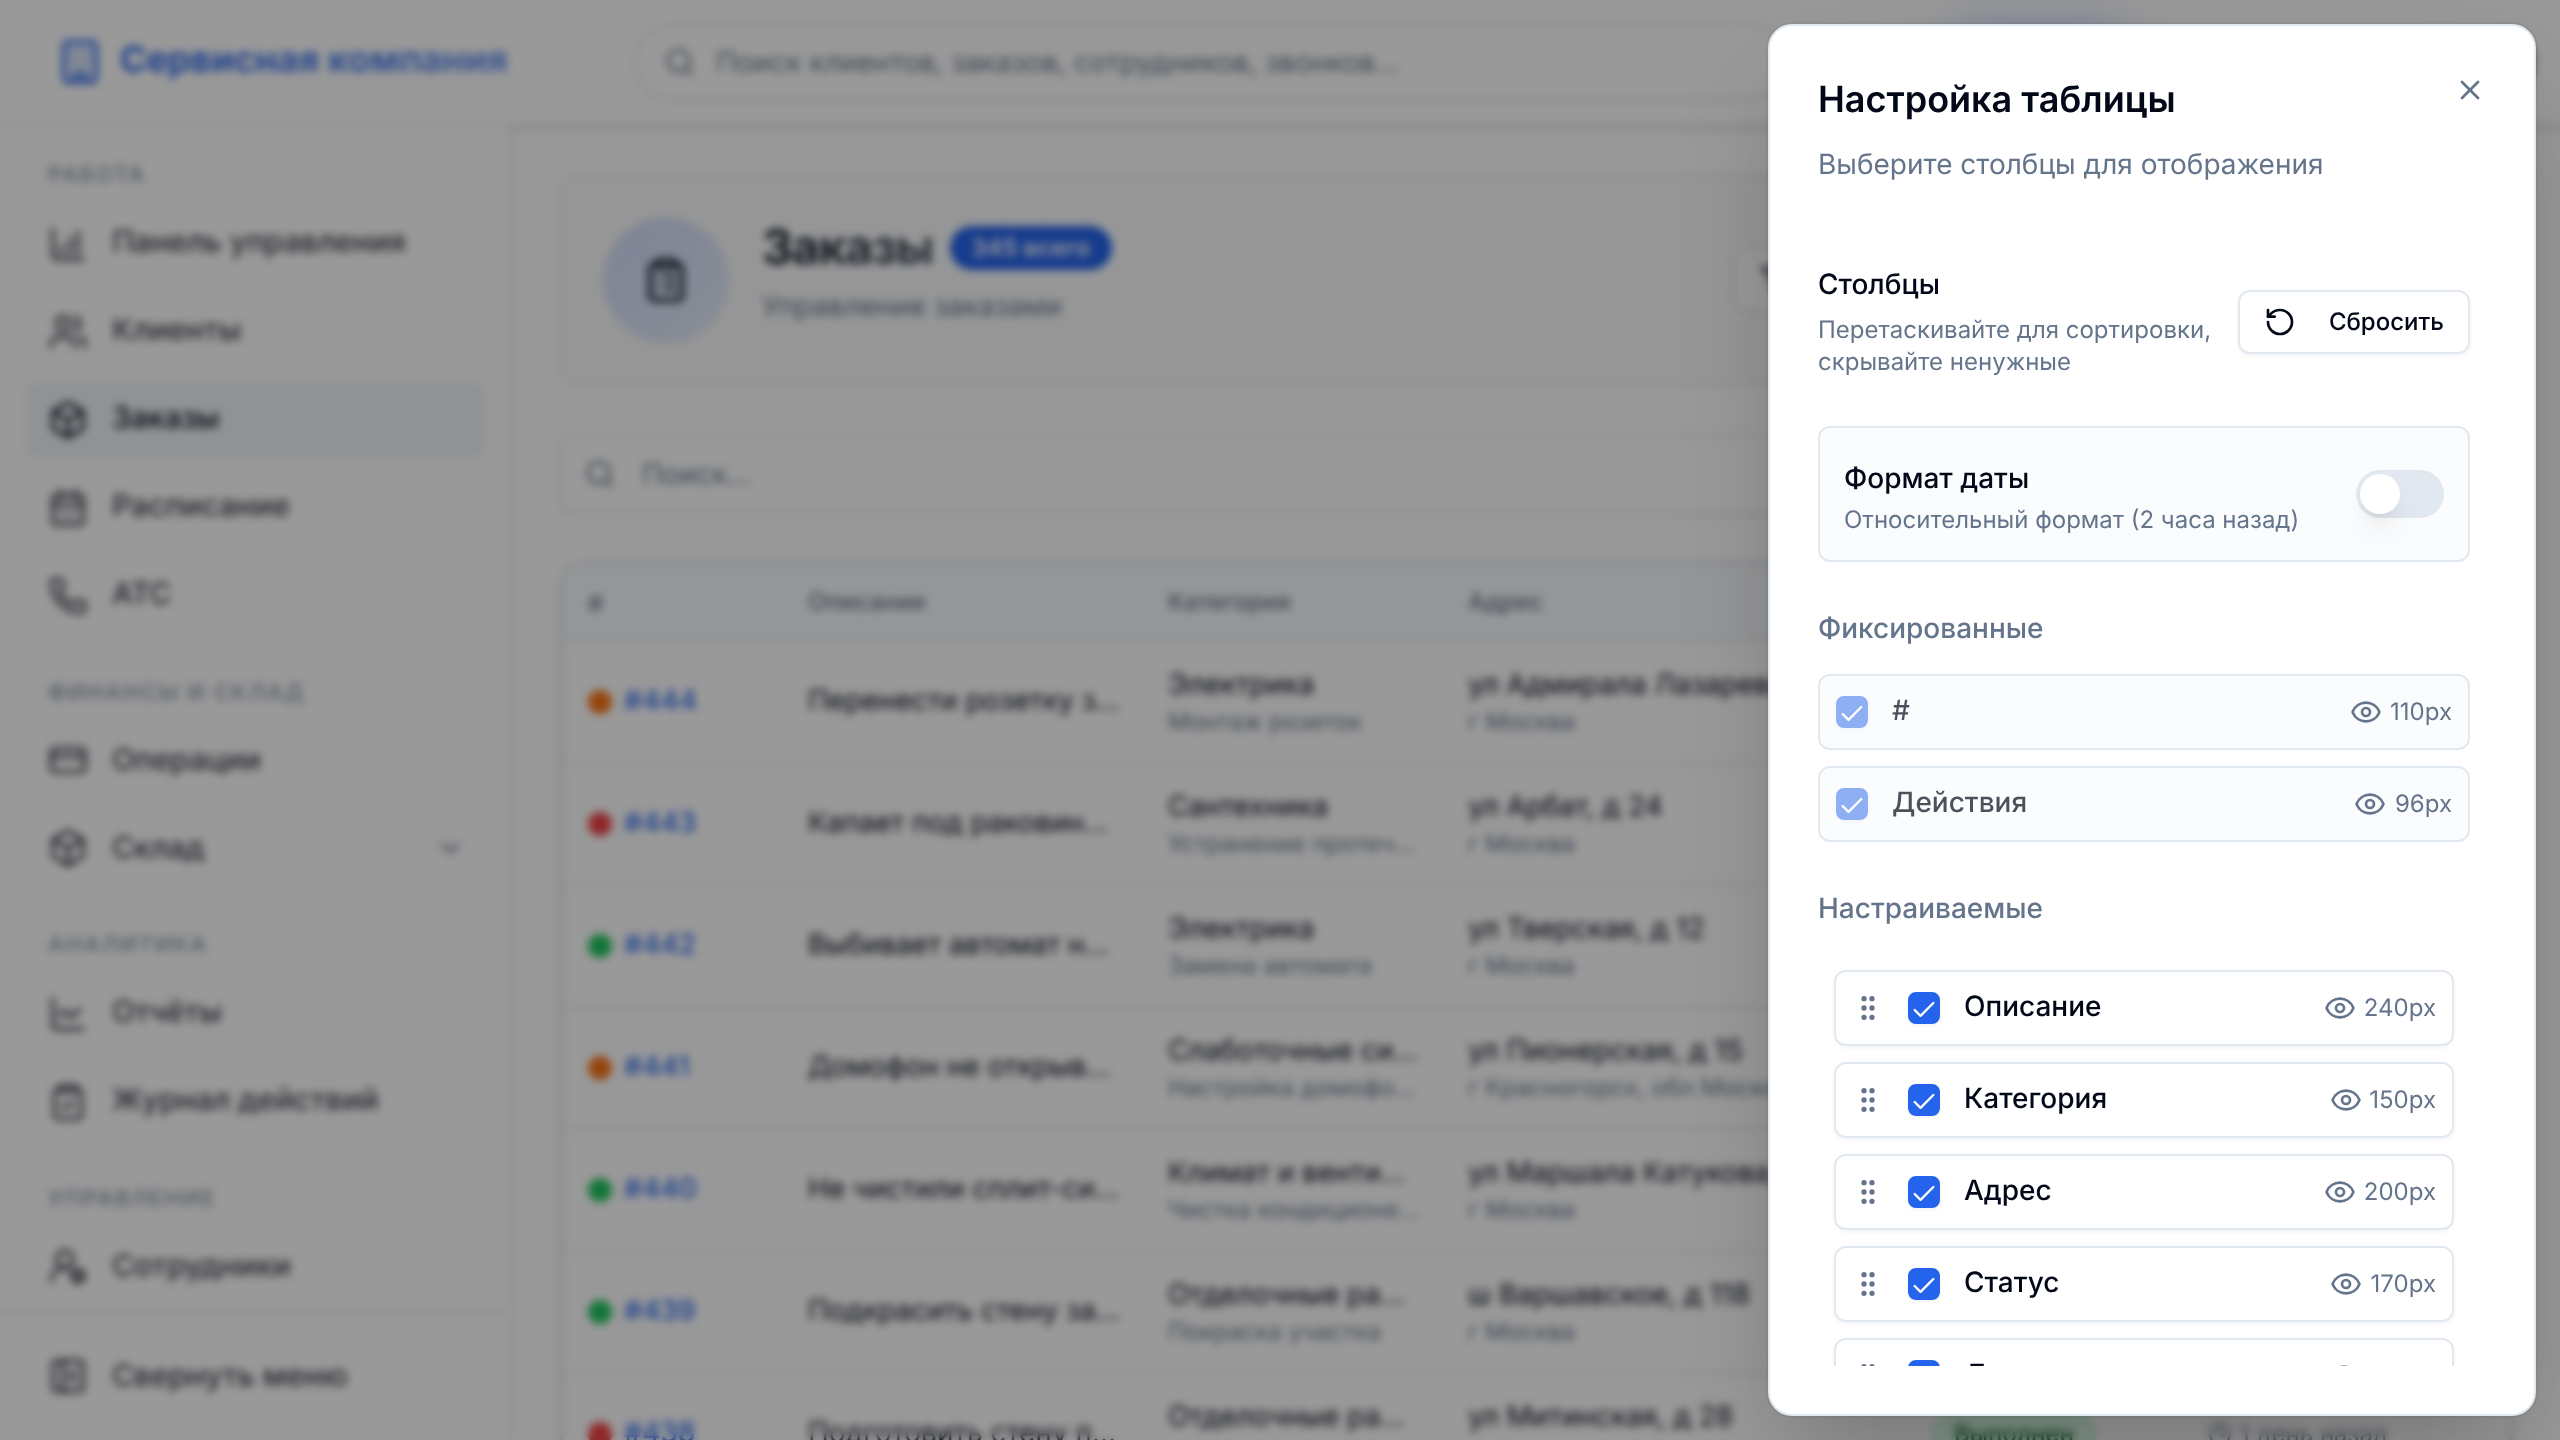Open order #442 link
The image size is (2560, 1440).
coord(660,945)
